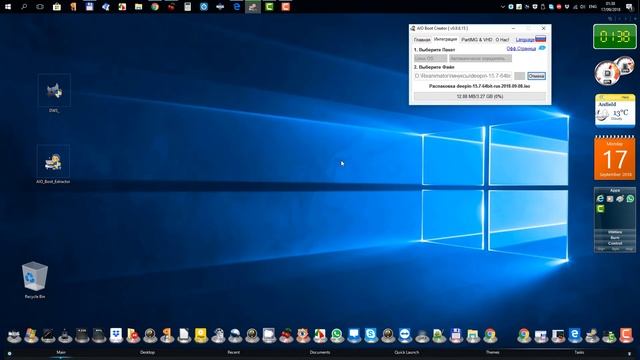Click the blue icon beside Оф.Страница
This screenshot has width=640, height=360.
point(542,48)
